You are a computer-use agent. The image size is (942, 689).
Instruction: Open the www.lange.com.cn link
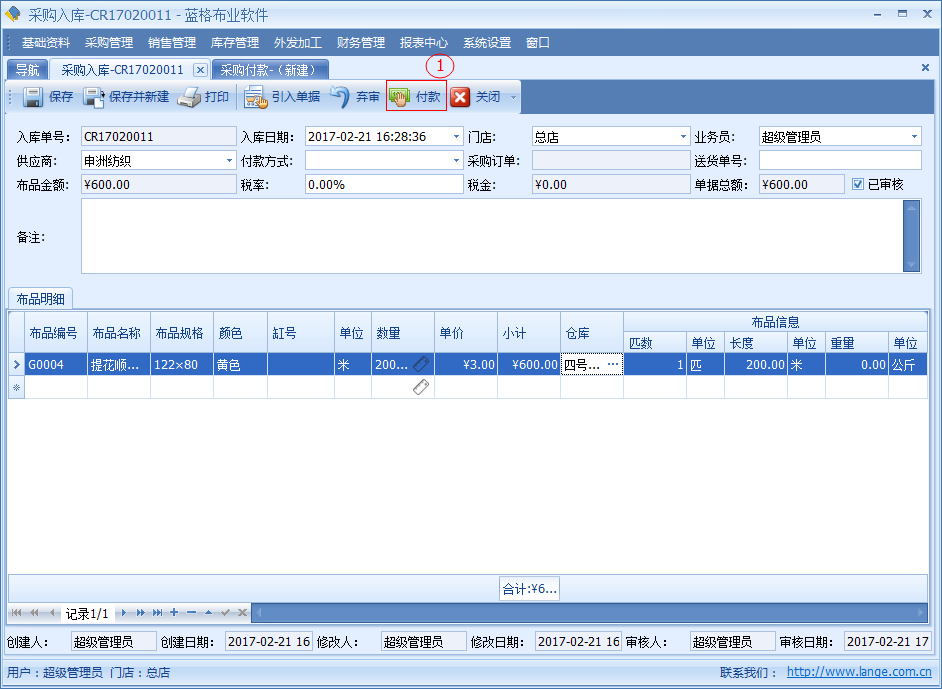tap(859, 673)
